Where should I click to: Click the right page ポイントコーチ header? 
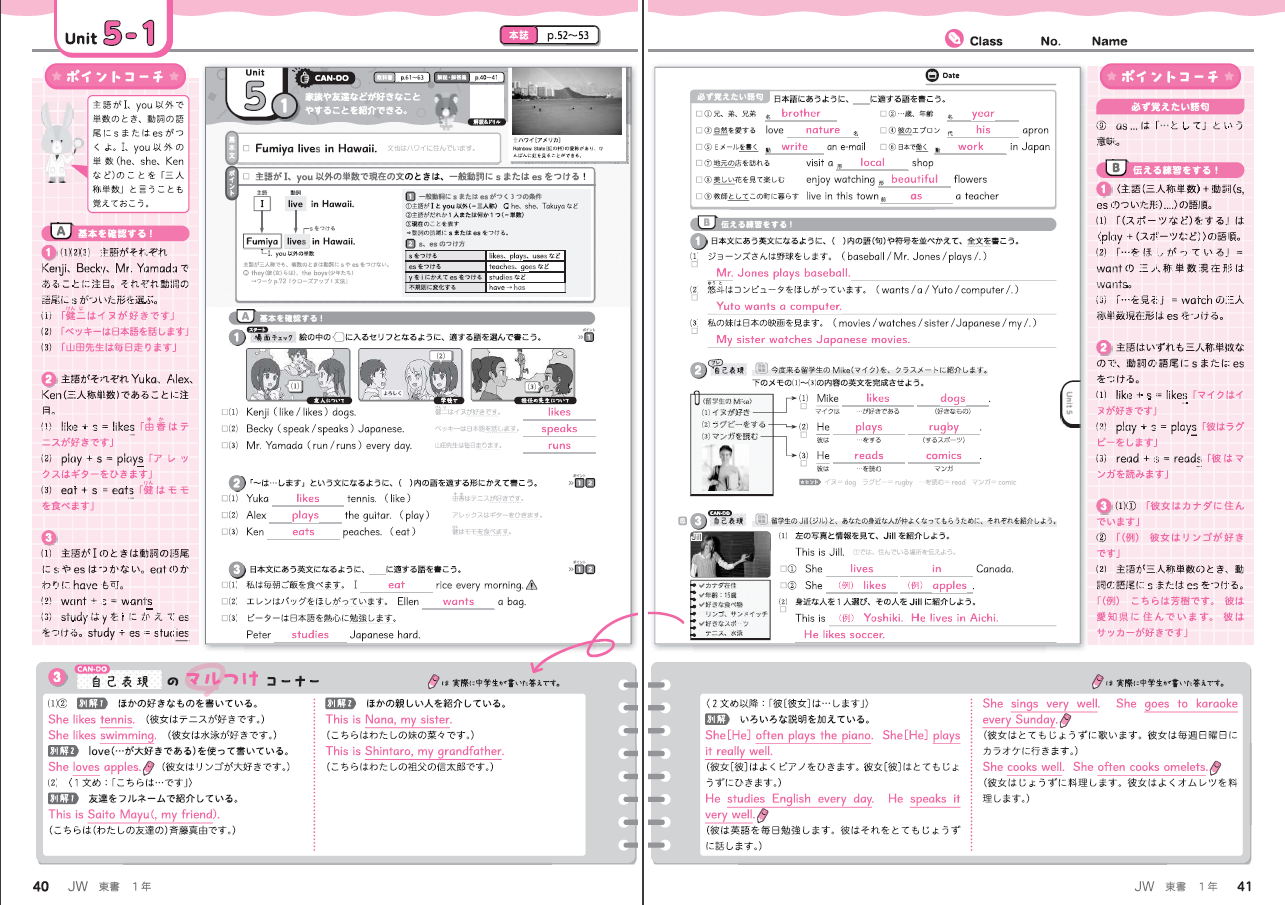click(1171, 76)
